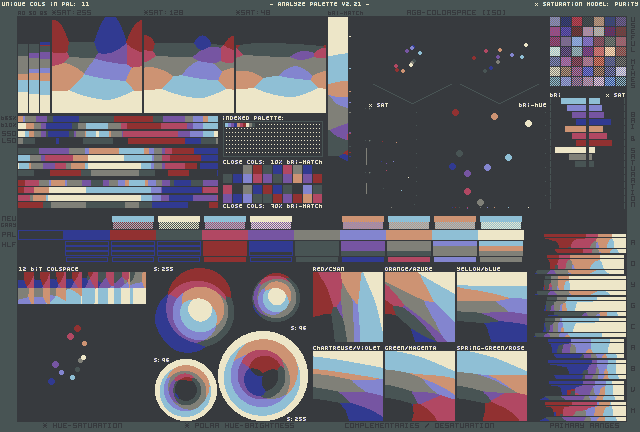Viewport: 640px width, 432px height.
Task: Click the 'POLAR HUE-BRIGHTNESS' footer label
Action: point(240,425)
